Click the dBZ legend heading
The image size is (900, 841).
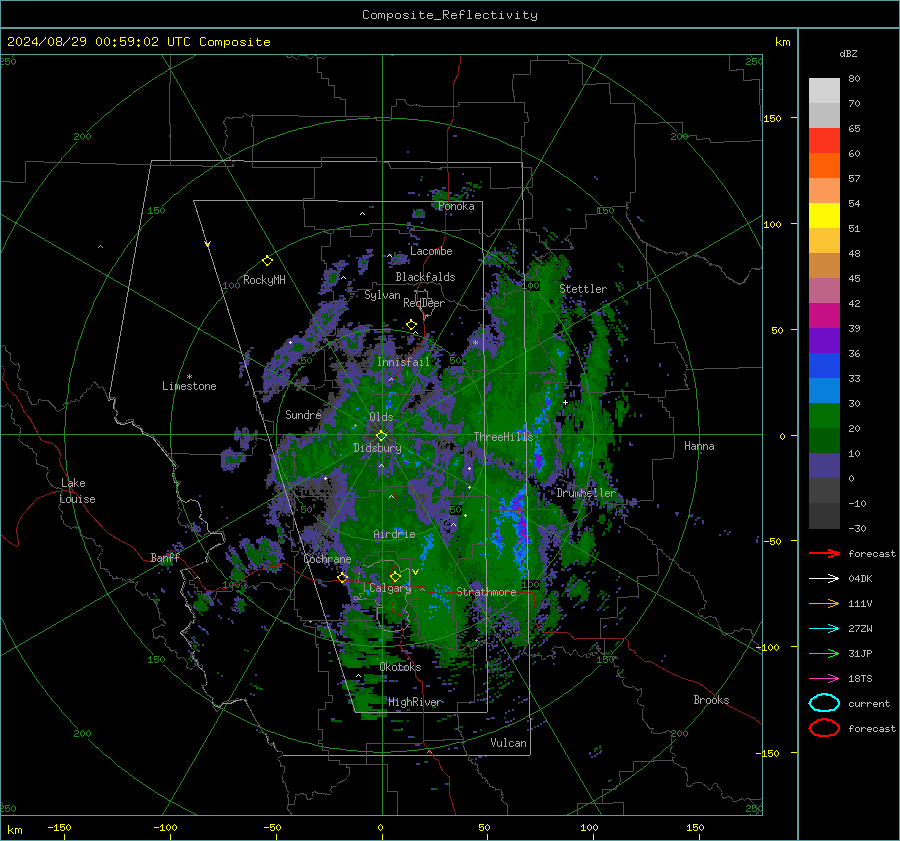848,54
